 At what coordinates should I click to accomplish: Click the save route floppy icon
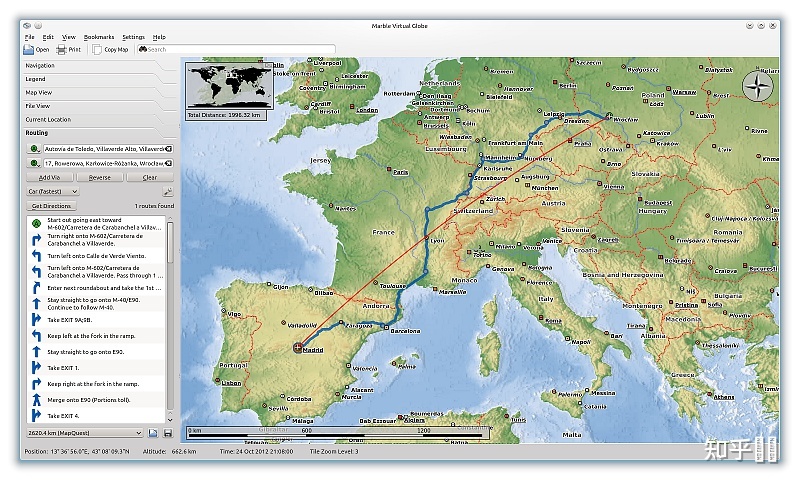click(167, 433)
